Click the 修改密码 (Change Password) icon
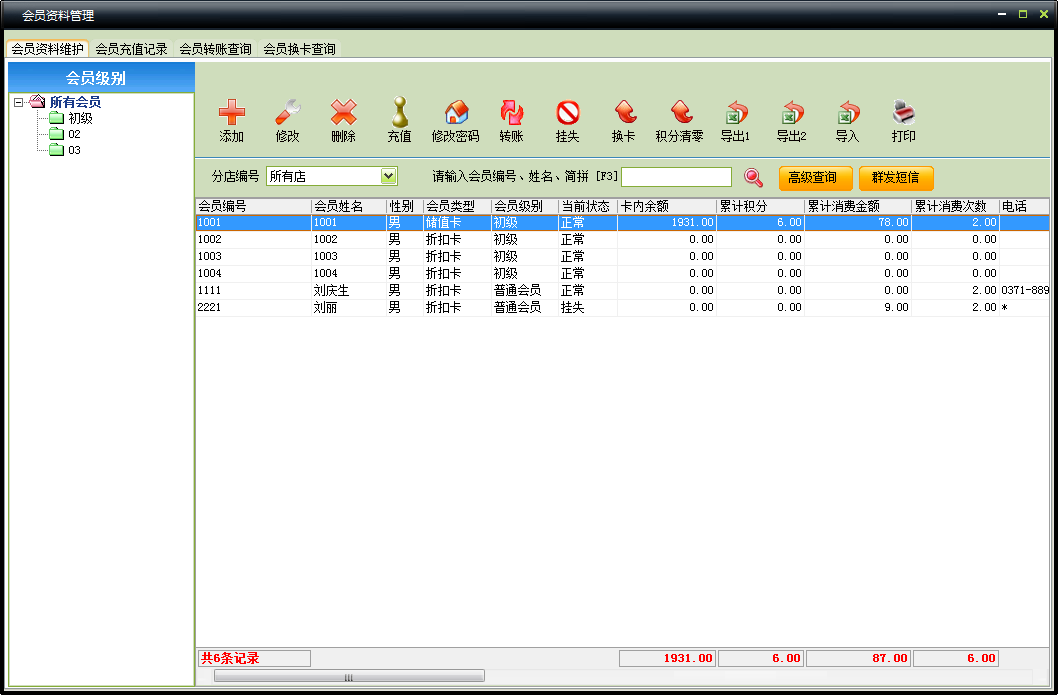The image size is (1058, 695). click(x=455, y=120)
